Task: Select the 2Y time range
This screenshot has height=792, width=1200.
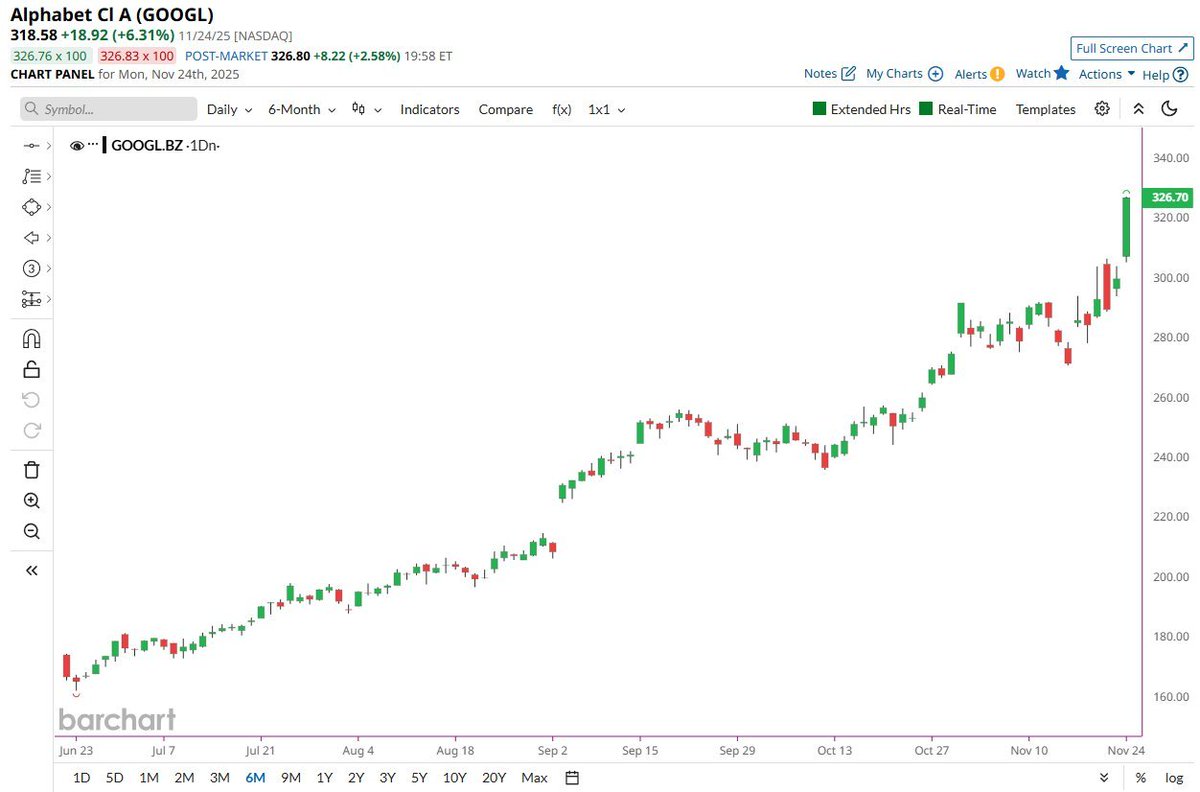Action: click(356, 777)
